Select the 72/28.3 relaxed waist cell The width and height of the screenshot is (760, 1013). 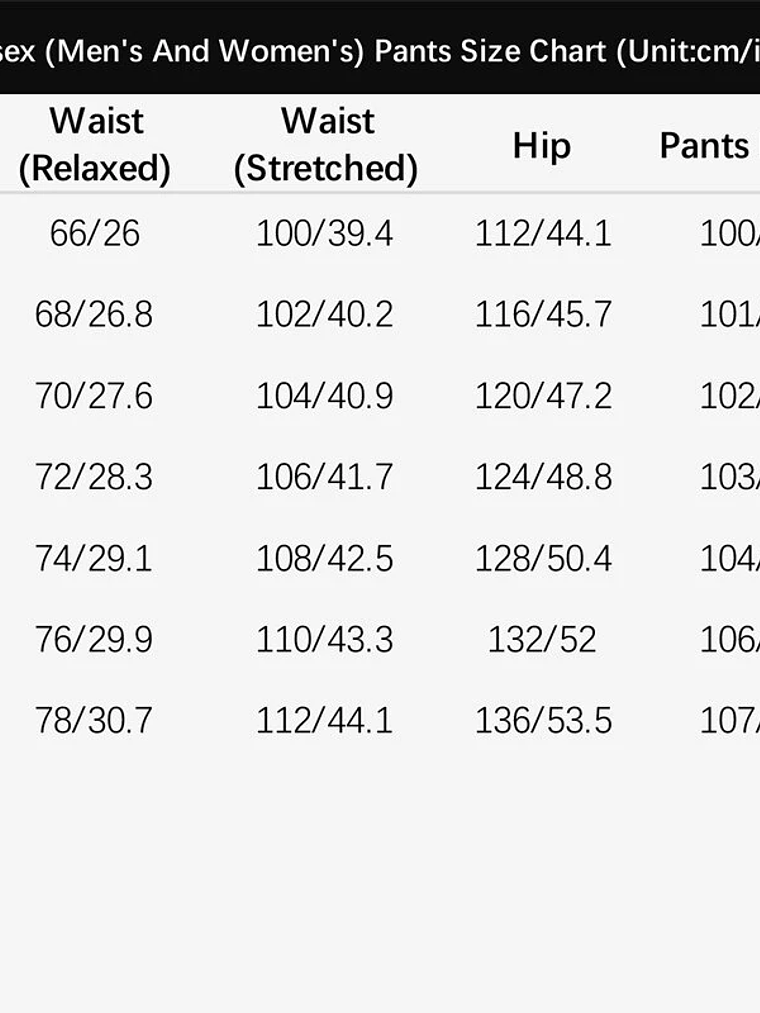94,477
